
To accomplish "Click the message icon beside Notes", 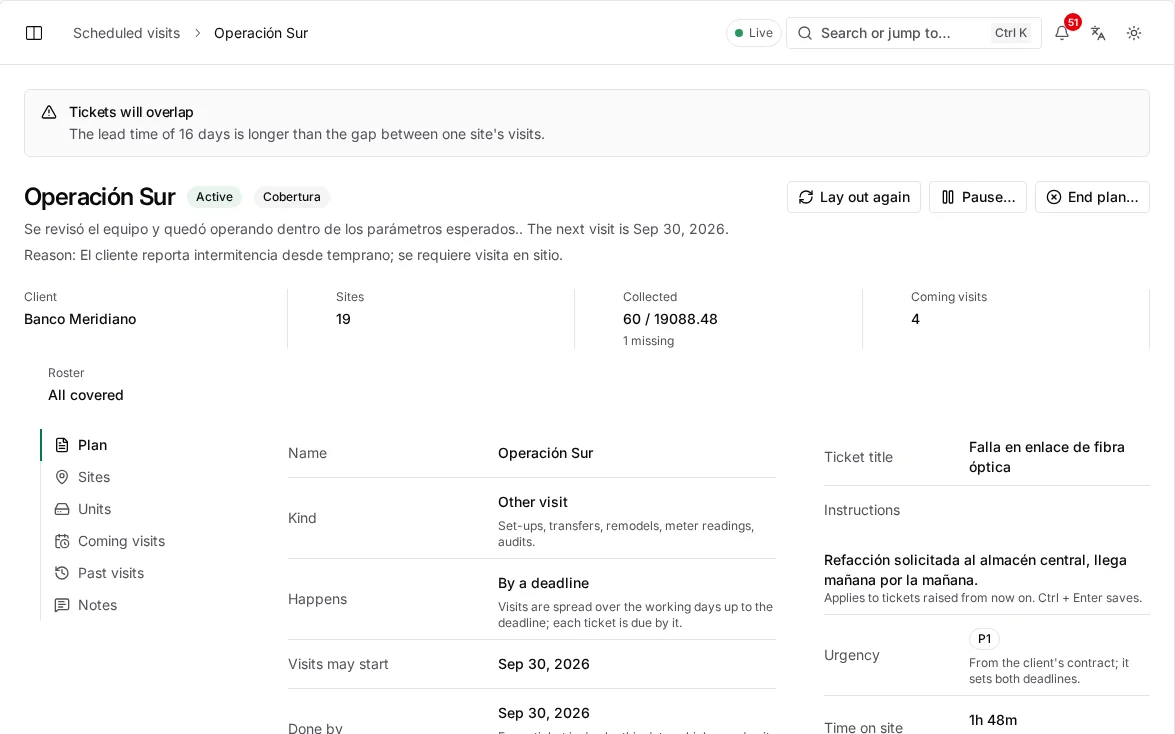I will (62, 605).
